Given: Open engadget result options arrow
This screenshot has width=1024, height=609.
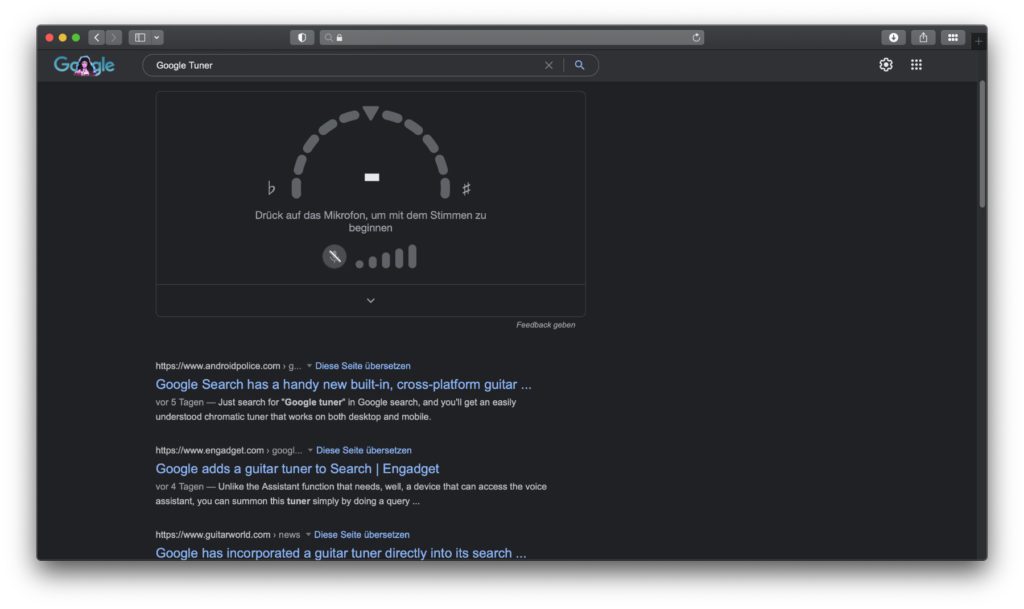Looking at the screenshot, I should [310, 450].
